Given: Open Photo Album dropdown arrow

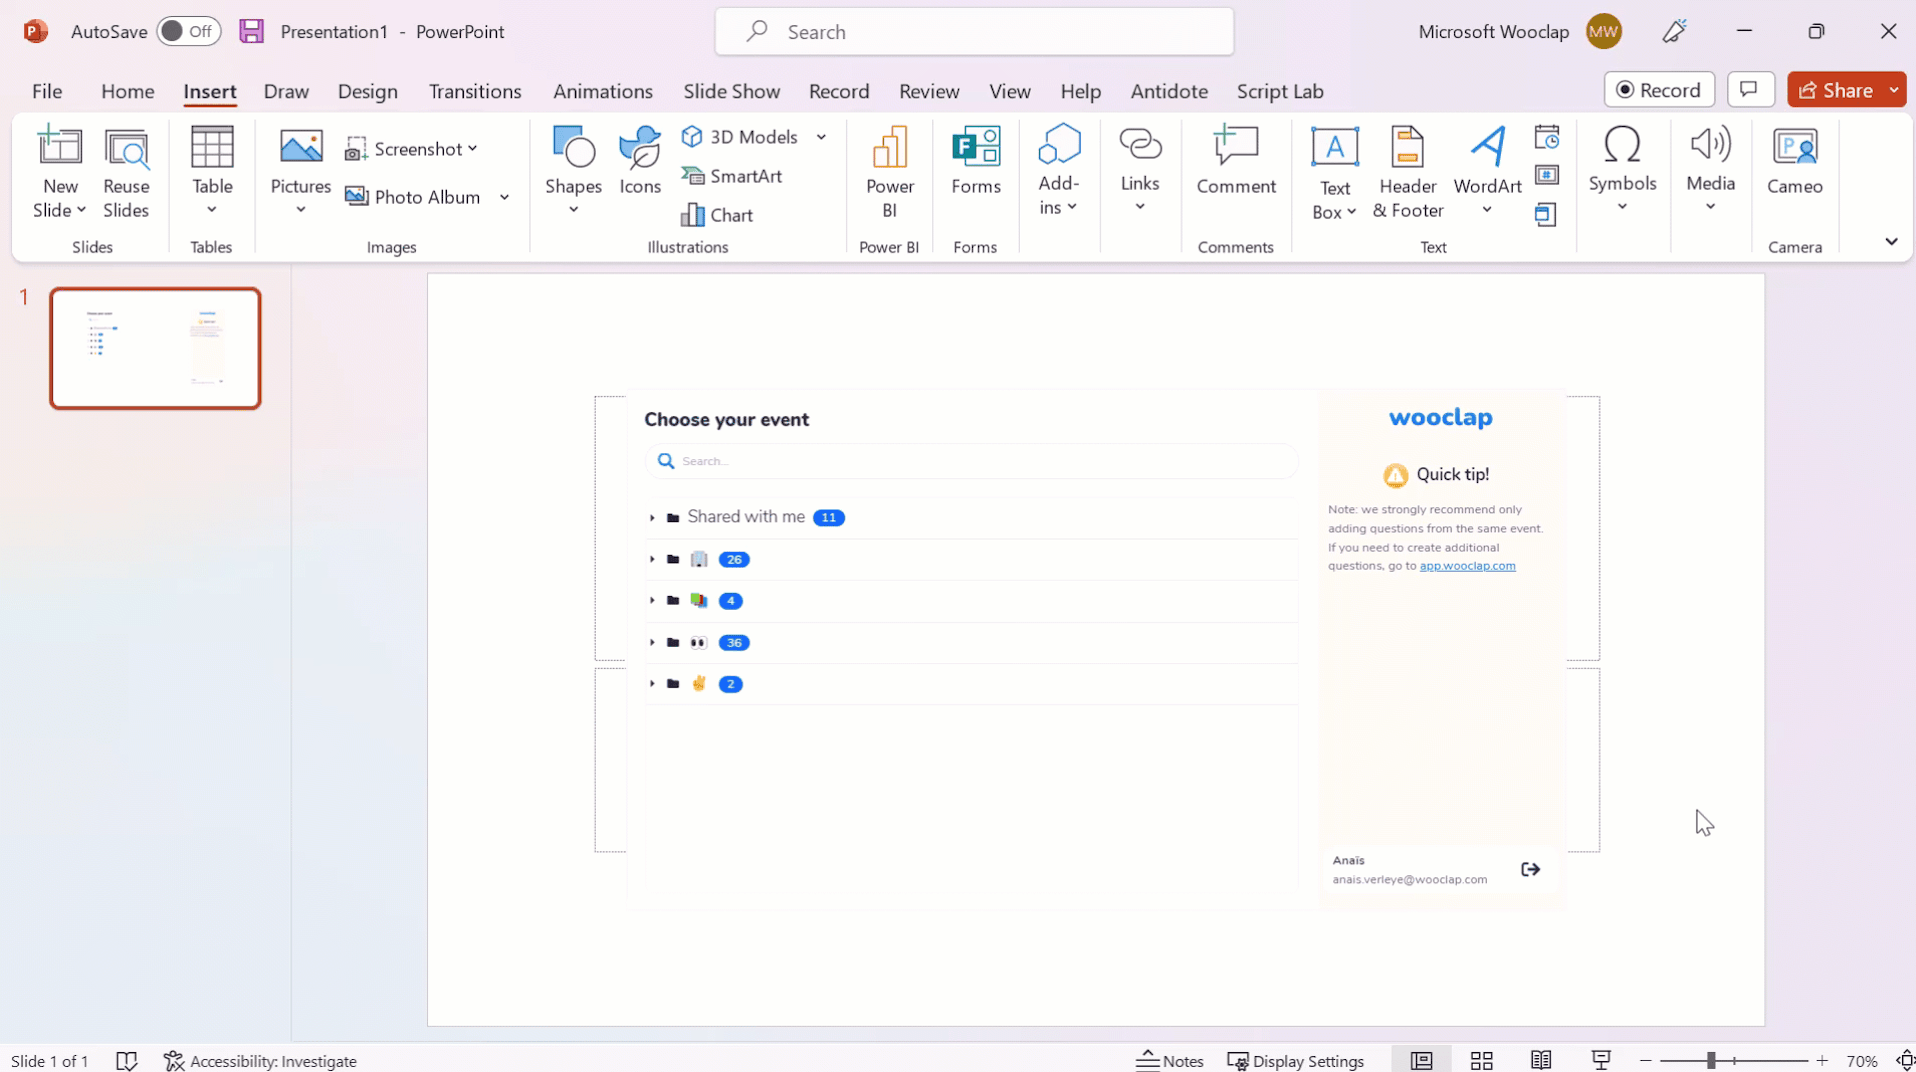Looking at the screenshot, I should 505,197.
